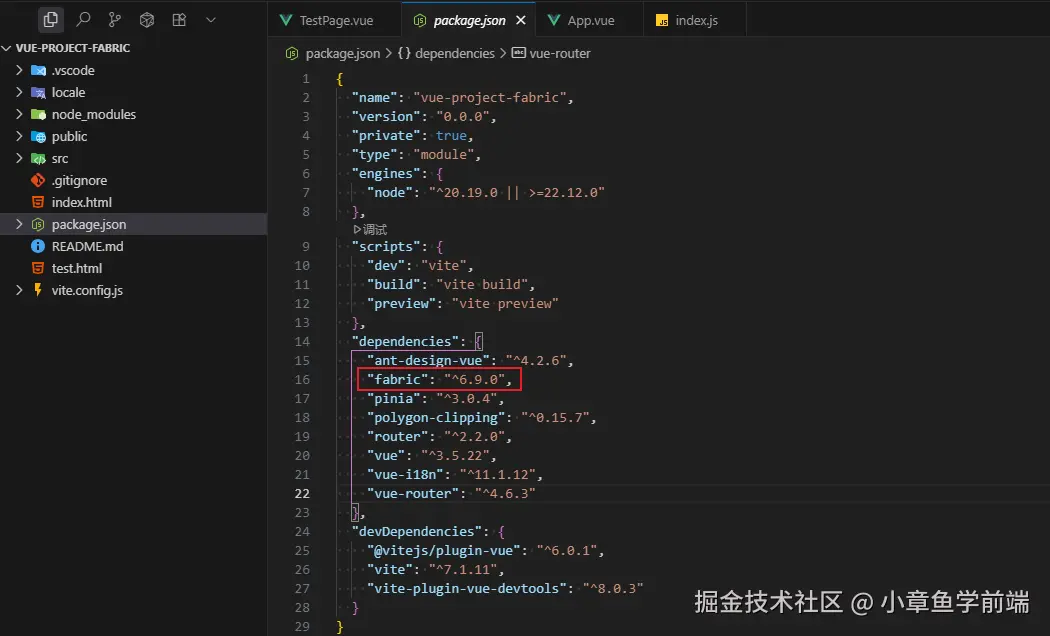Click package.json in the breadcrumb
This screenshot has width=1050, height=636.
pos(342,54)
